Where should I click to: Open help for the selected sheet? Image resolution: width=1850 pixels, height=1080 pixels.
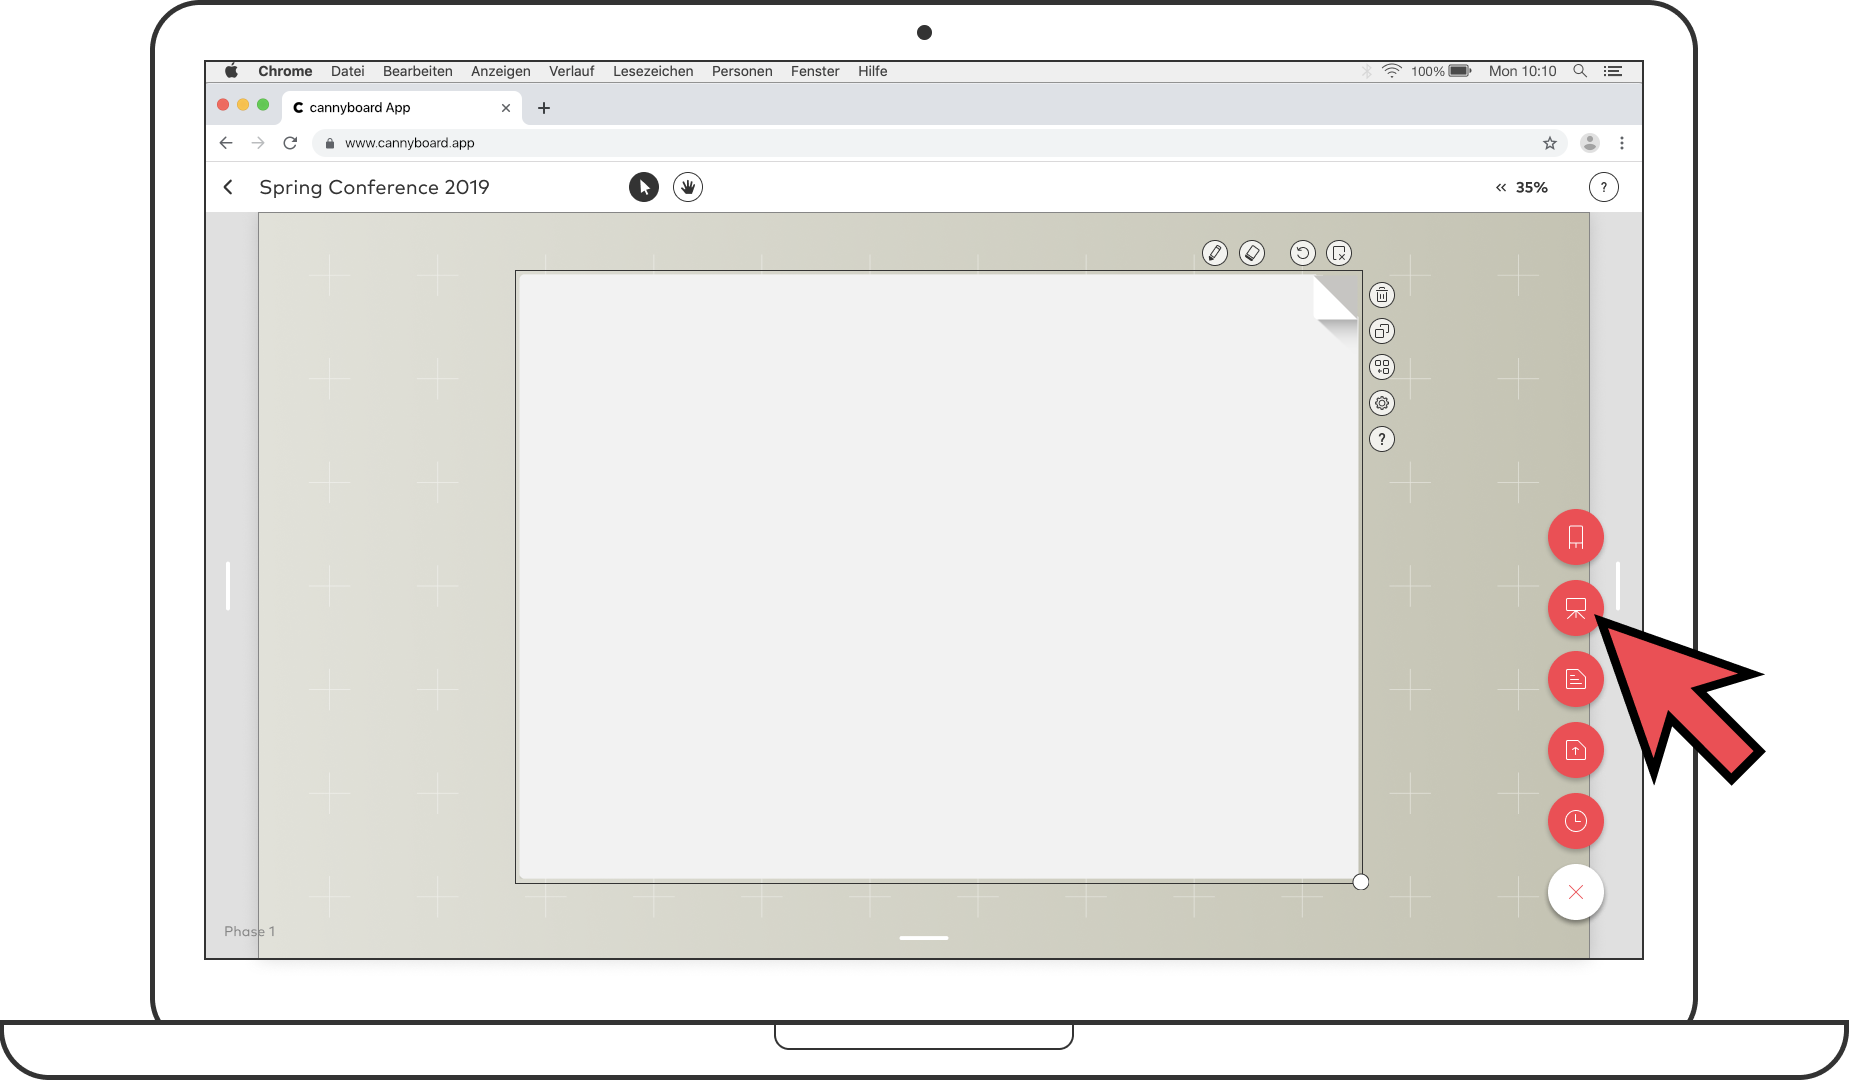[x=1382, y=439]
